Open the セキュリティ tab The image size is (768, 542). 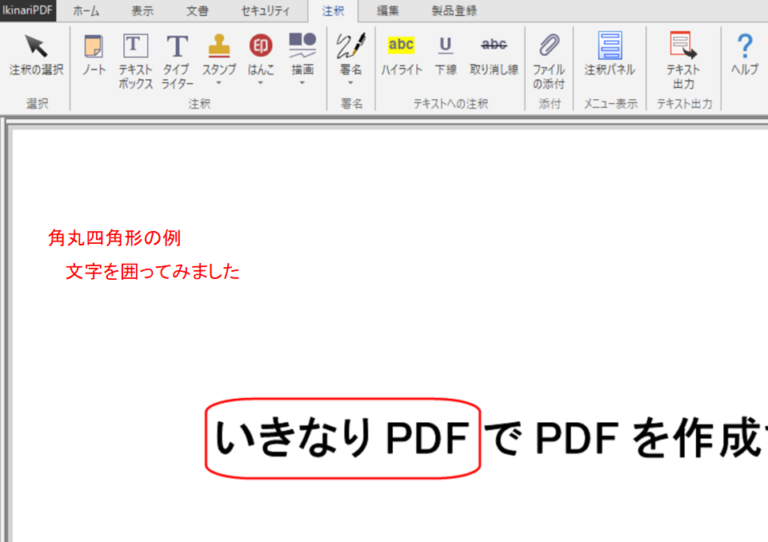coord(265,11)
